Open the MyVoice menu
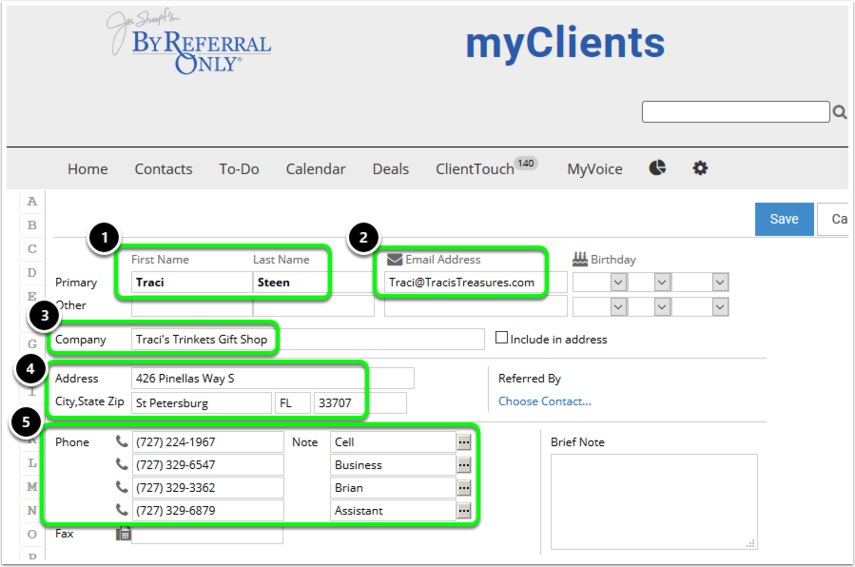The width and height of the screenshot is (855, 567). pyautogui.click(x=594, y=169)
